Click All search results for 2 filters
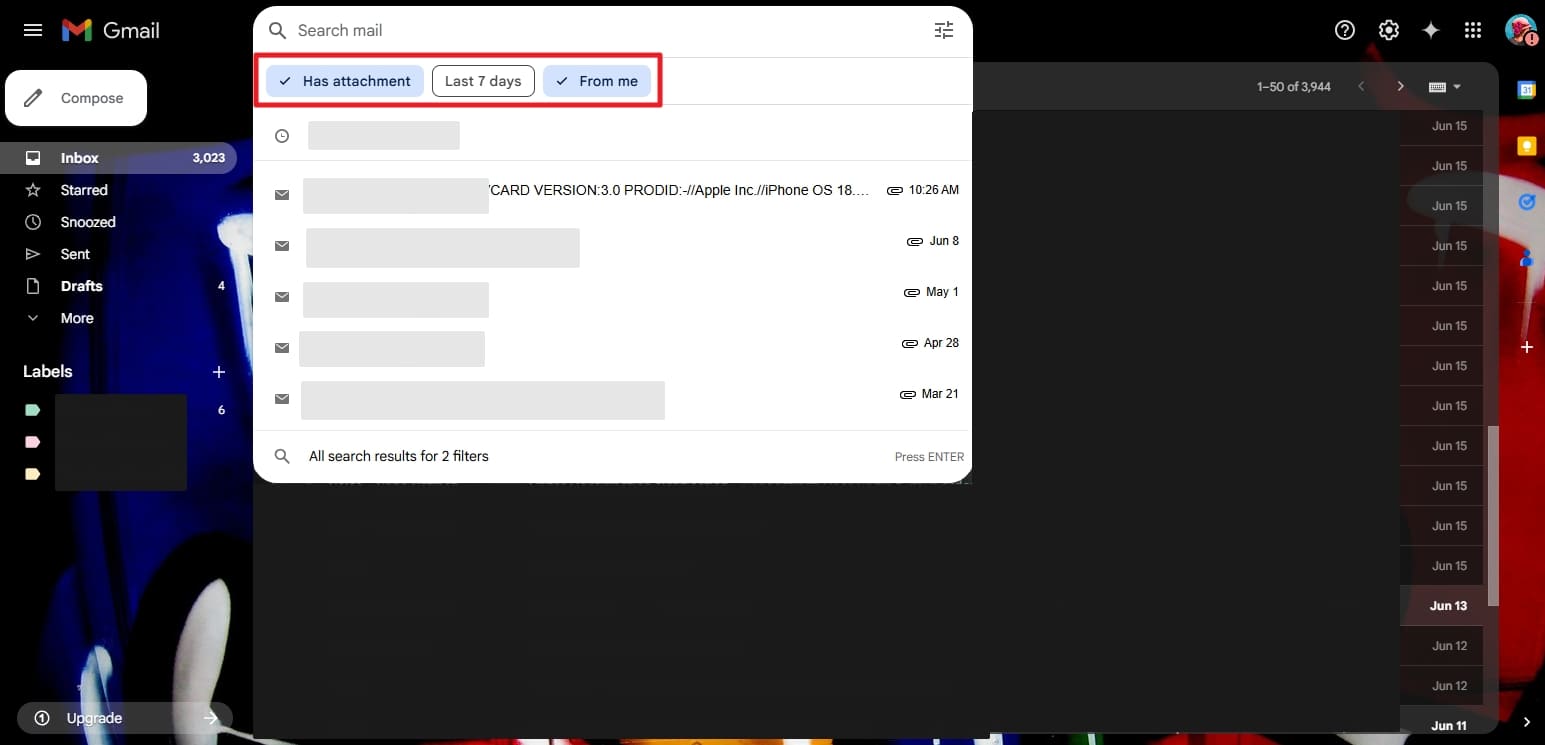1545x745 pixels. (x=398, y=456)
